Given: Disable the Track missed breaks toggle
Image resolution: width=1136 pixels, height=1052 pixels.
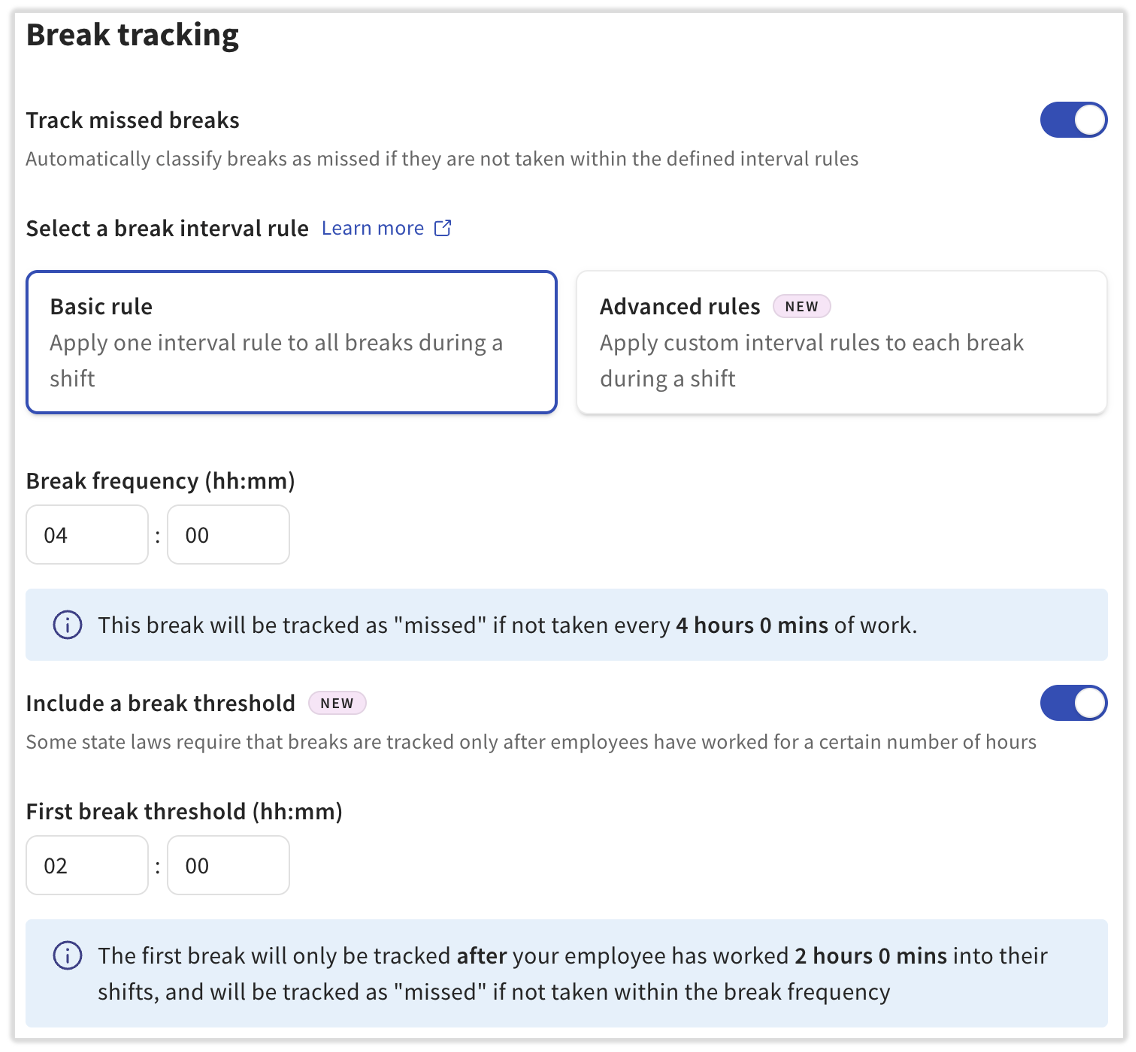Looking at the screenshot, I should pyautogui.click(x=1073, y=120).
